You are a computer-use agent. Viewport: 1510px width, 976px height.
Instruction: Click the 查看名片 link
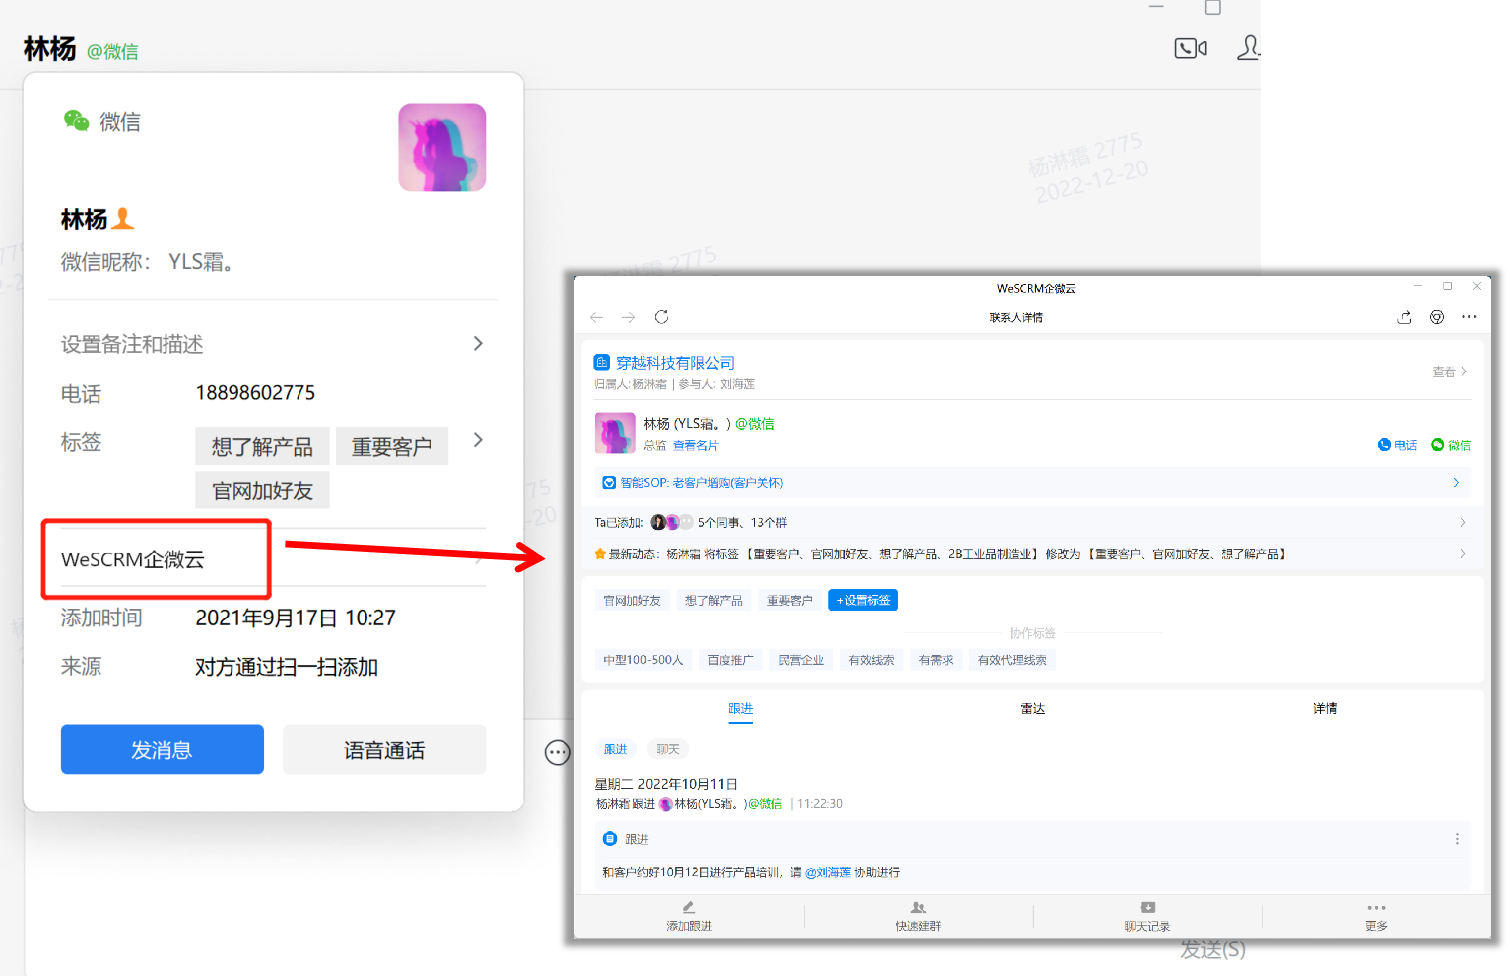(695, 446)
